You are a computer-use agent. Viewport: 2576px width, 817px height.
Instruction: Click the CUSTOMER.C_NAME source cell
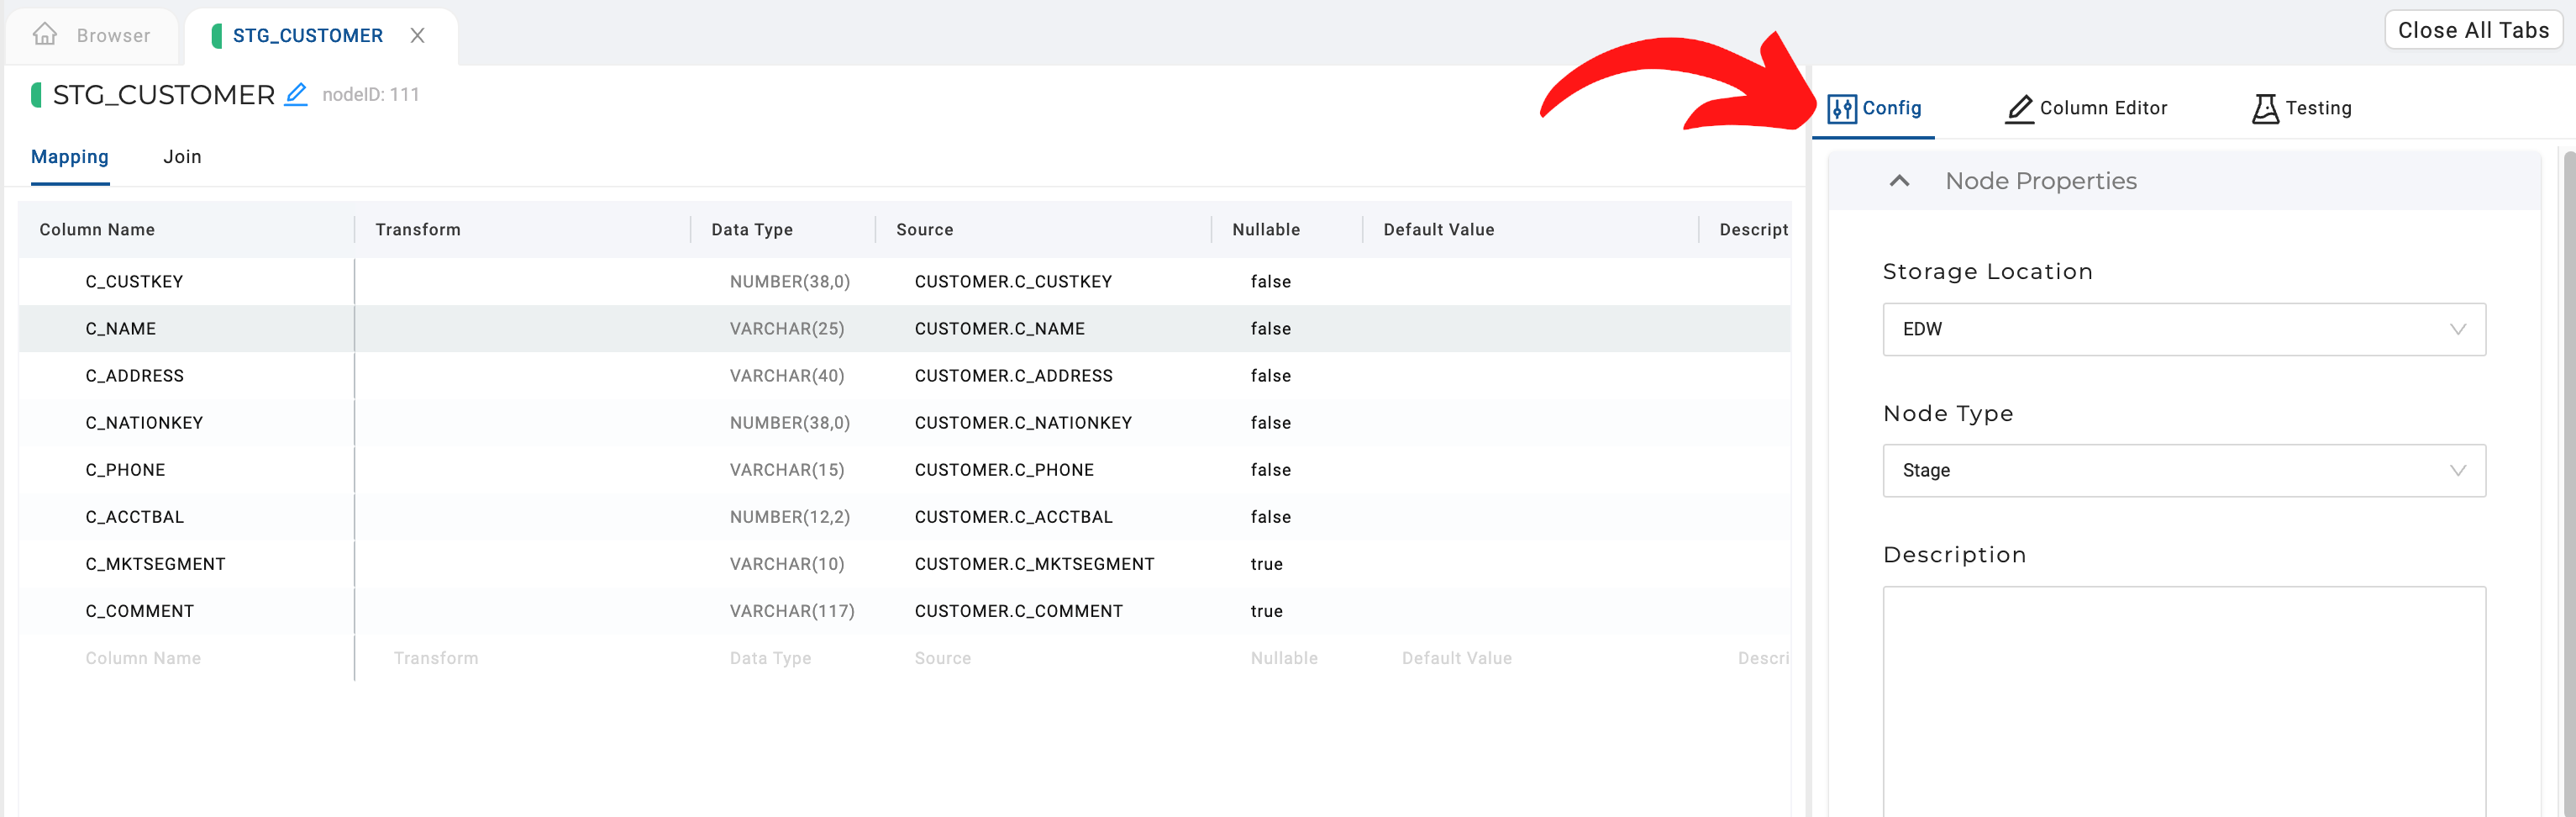(1000, 329)
